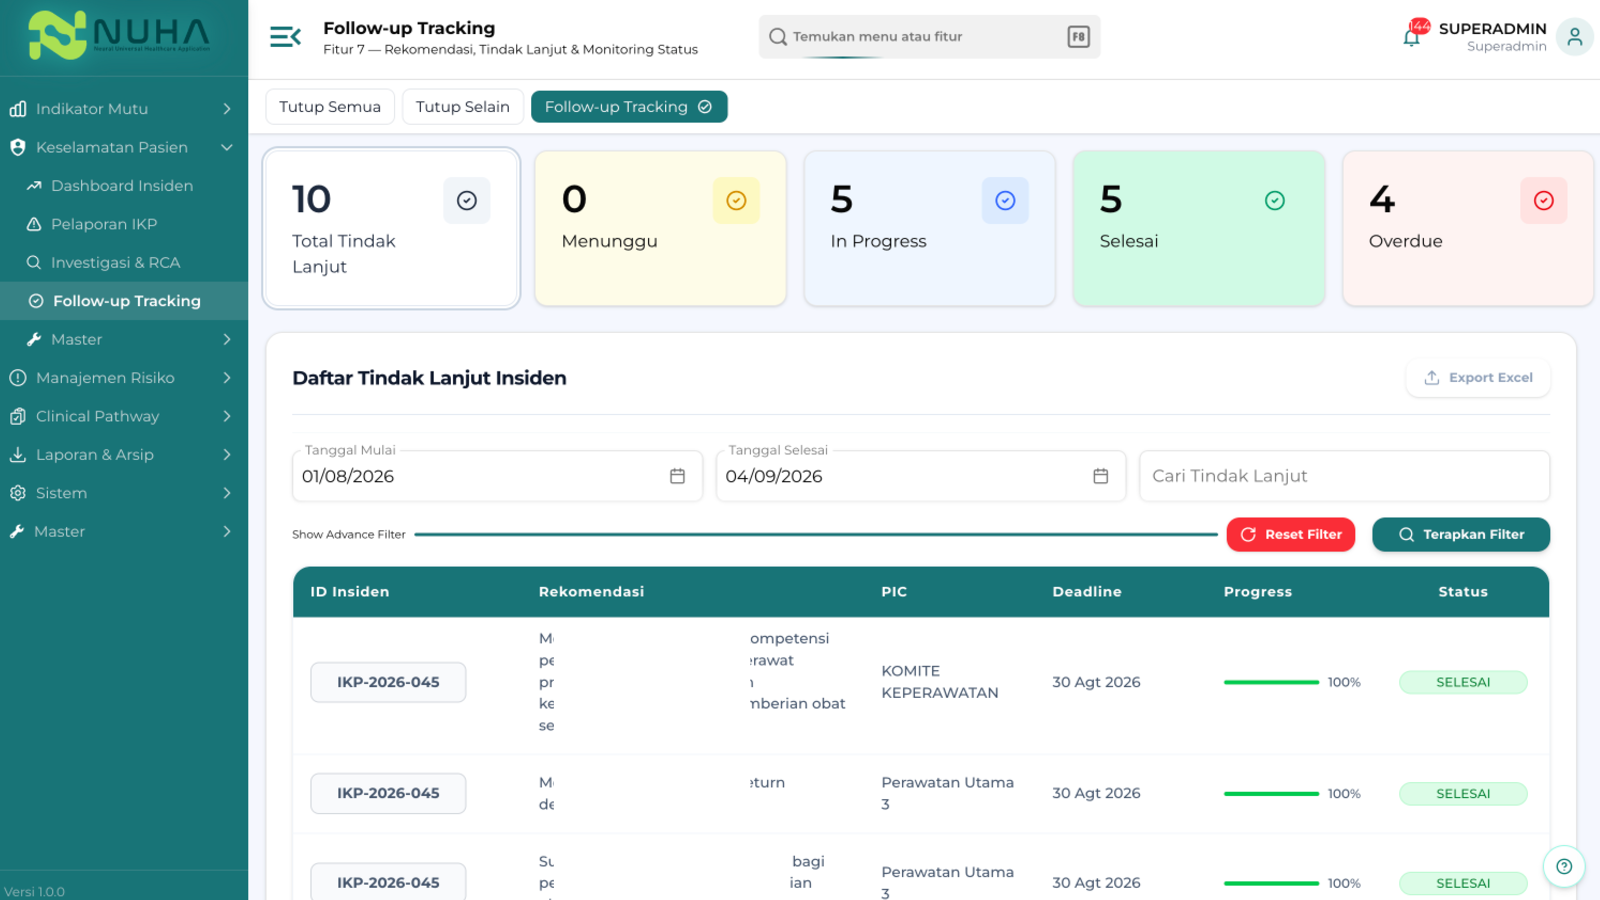The width and height of the screenshot is (1600, 900).
Task: Apply filters with Terapkan Filter
Action: [1461, 535]
